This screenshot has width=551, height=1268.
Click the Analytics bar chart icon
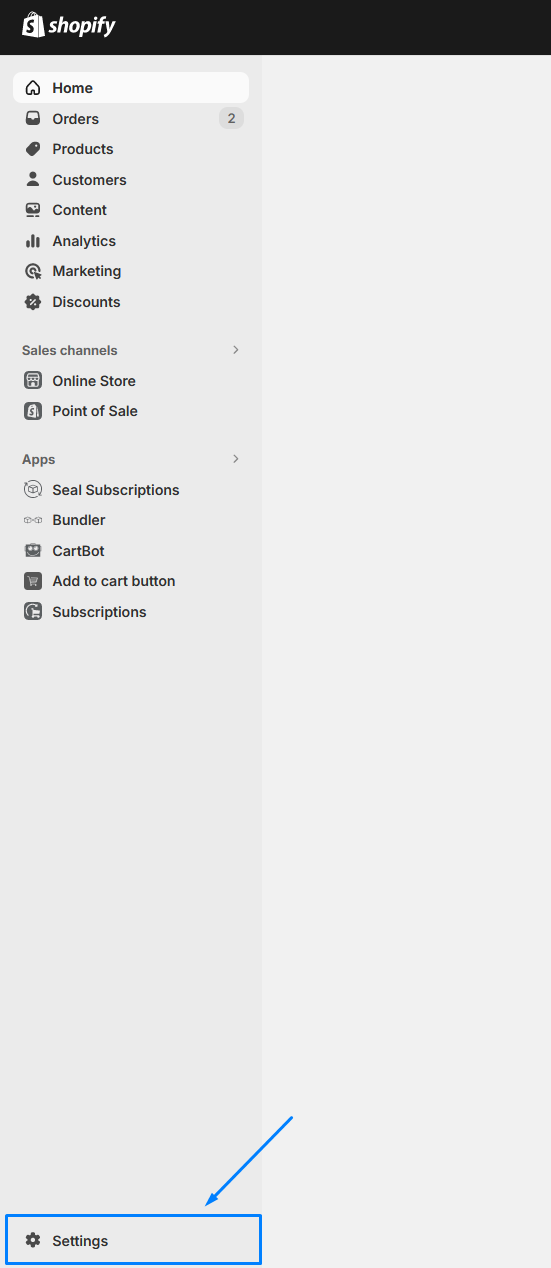pos(33,241)
